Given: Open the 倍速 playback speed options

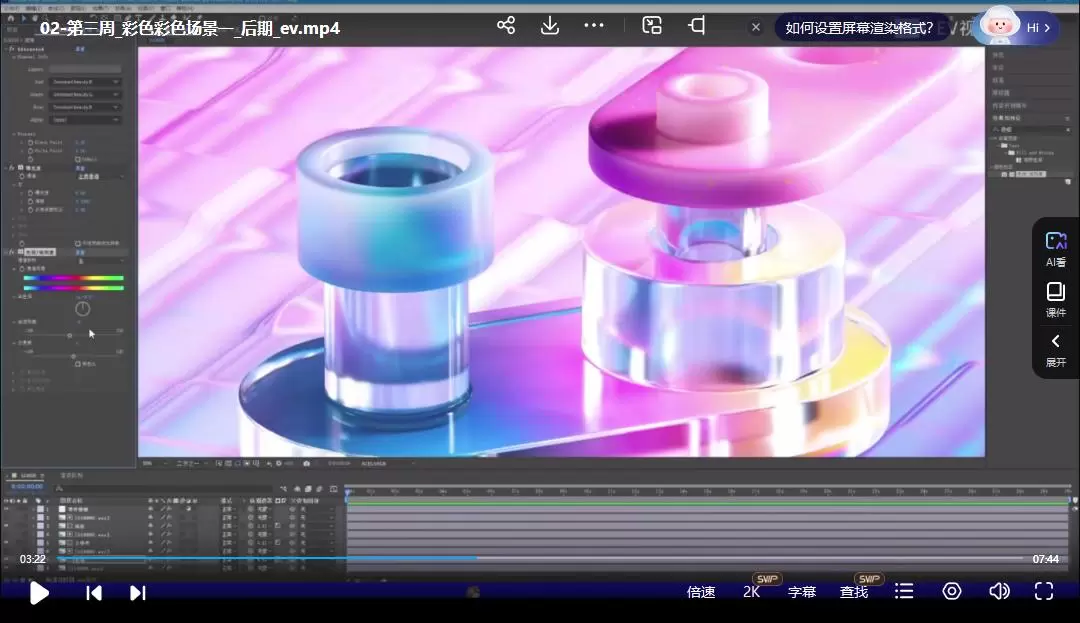Looking at the screenshot, I should (703, 591).
